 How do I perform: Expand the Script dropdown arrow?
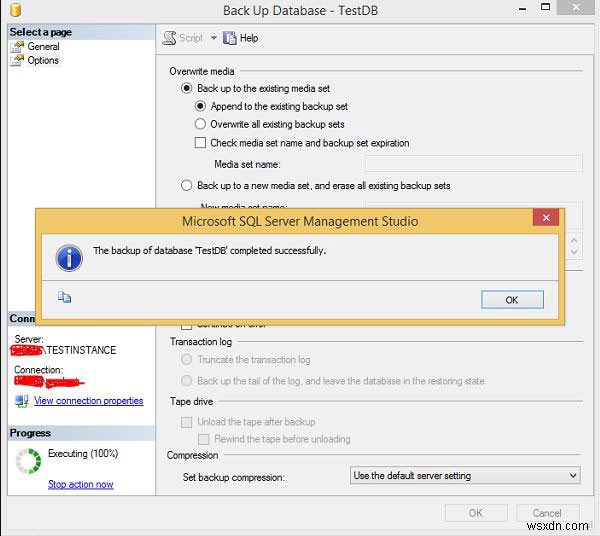click(x=214, y=38)
